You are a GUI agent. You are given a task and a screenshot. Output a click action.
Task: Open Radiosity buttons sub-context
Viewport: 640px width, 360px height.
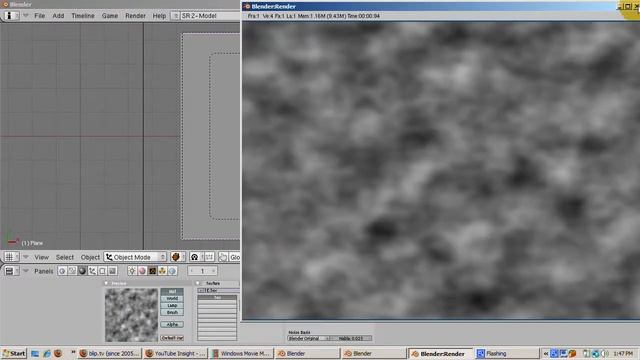[x=162, y=271]
